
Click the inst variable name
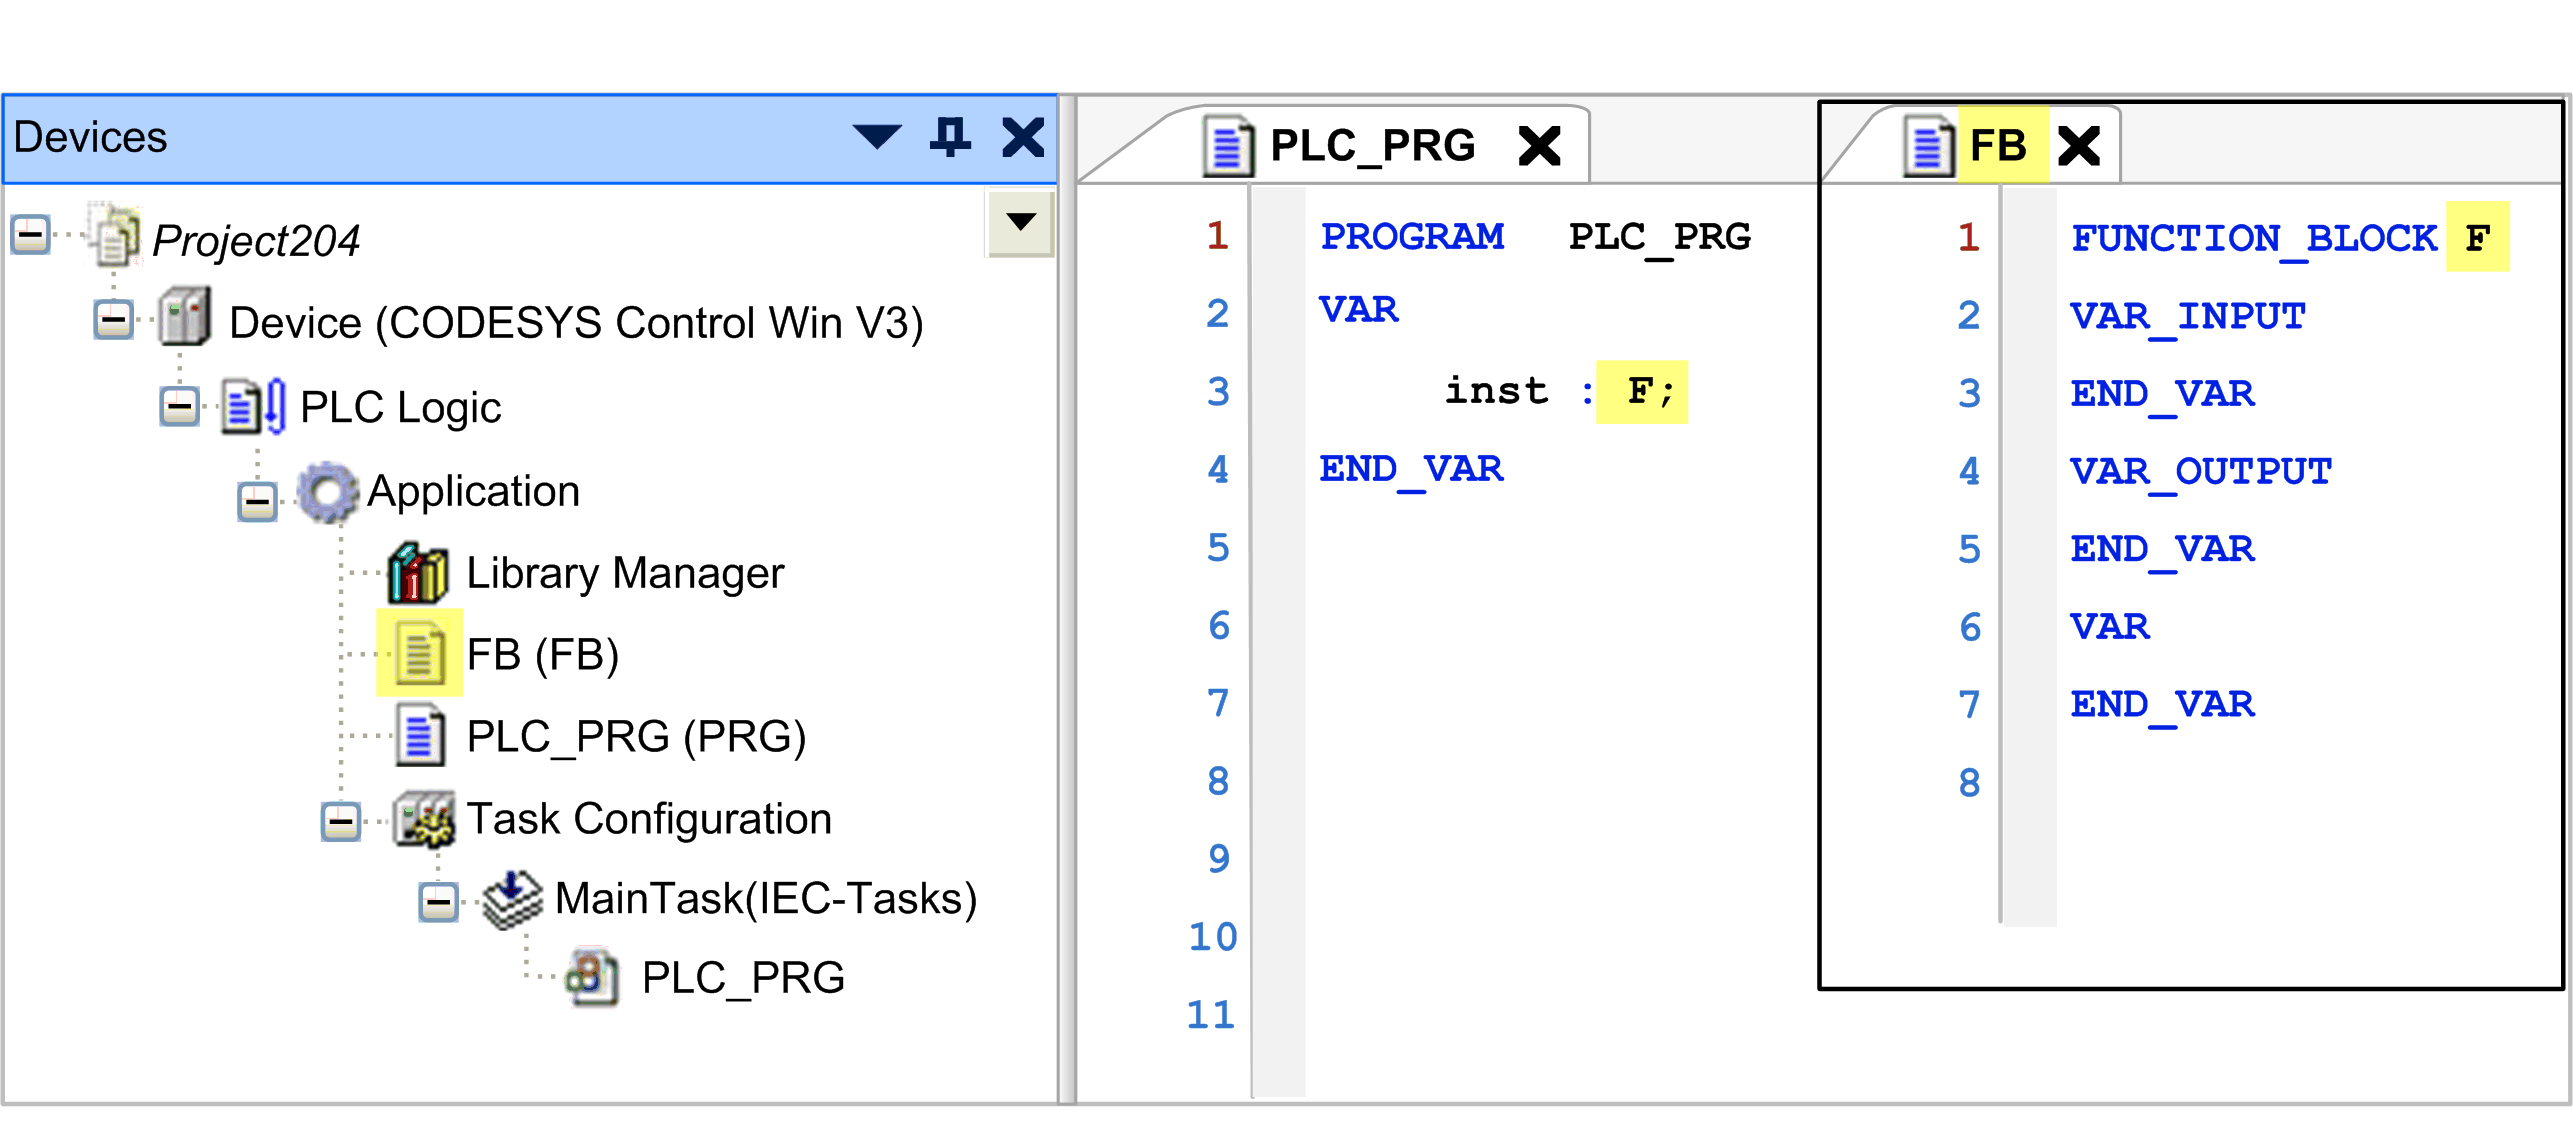[x=1496, y=390]
